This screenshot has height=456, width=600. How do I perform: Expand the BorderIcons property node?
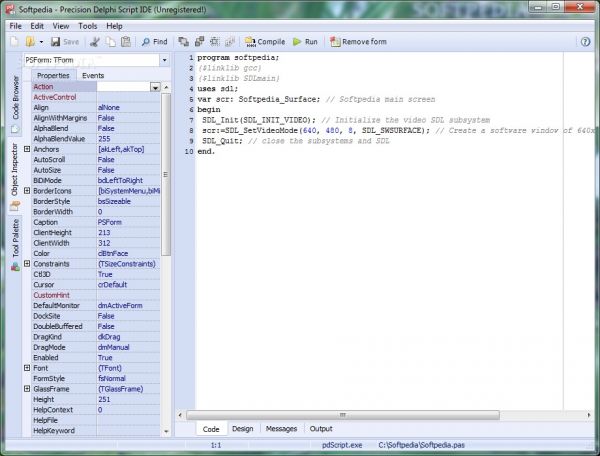[27, 191]
